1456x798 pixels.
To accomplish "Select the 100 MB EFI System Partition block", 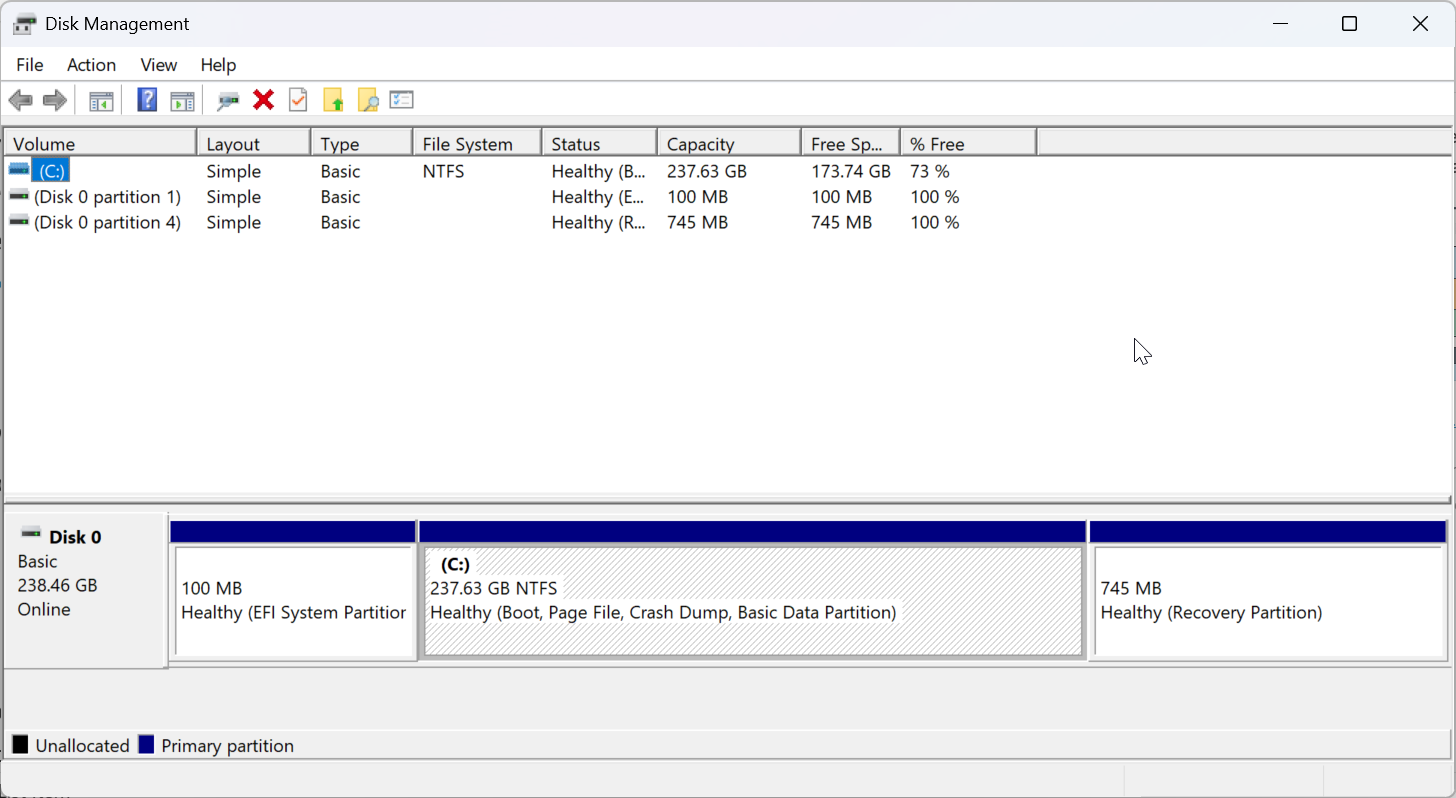I will pyautogui.click(x=293, y=601).
